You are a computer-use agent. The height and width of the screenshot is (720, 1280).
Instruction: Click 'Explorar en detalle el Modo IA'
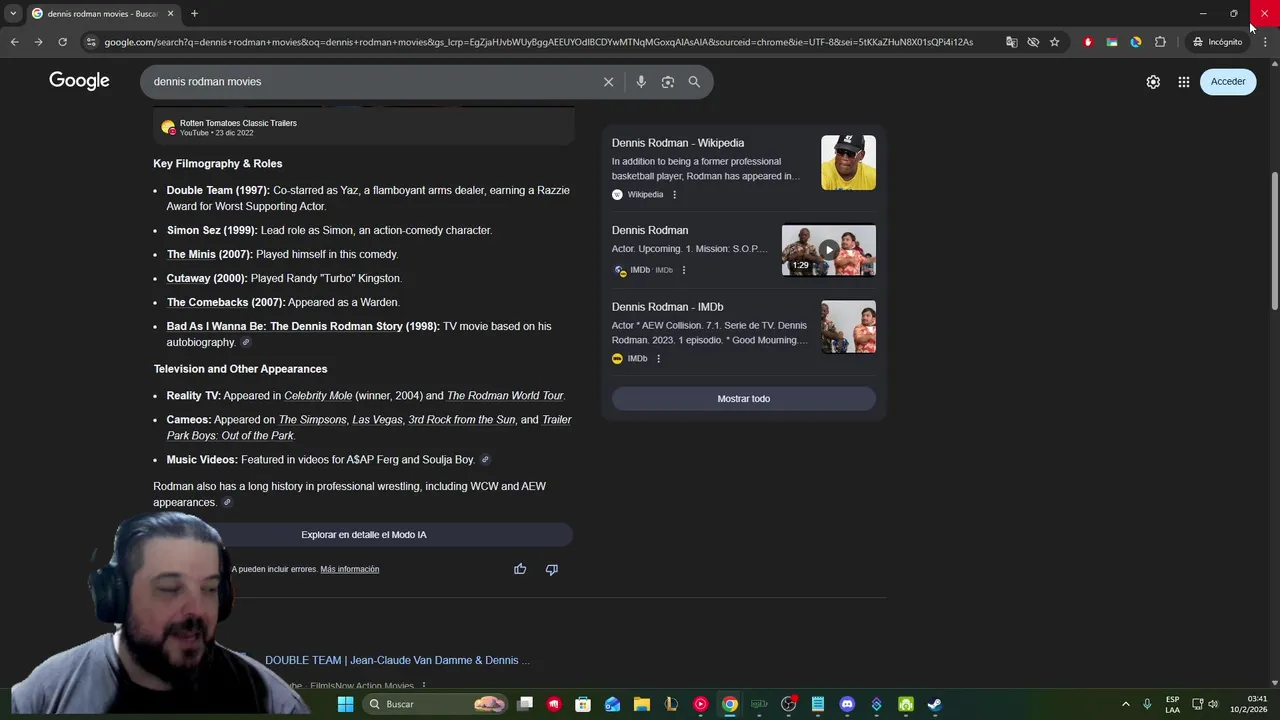point(364,535)
